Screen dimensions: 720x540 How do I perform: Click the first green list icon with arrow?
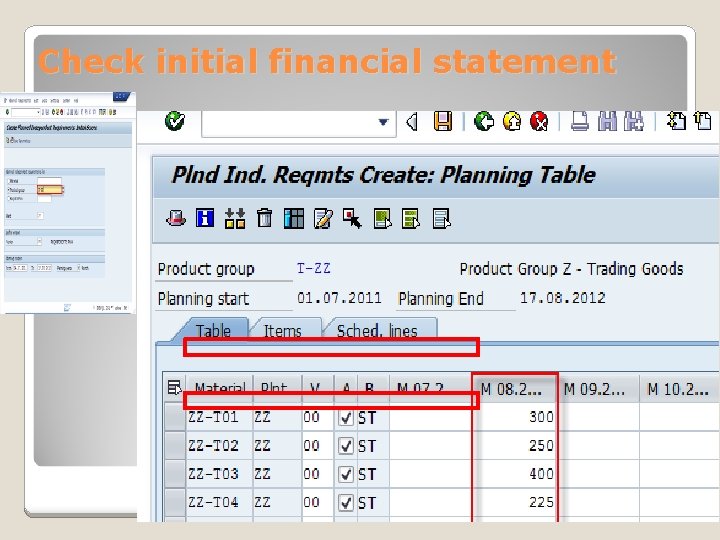(x=382, y=218)
